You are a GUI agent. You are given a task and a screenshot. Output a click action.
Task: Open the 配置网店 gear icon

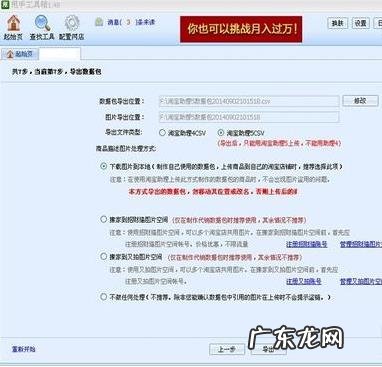(71, 28)
